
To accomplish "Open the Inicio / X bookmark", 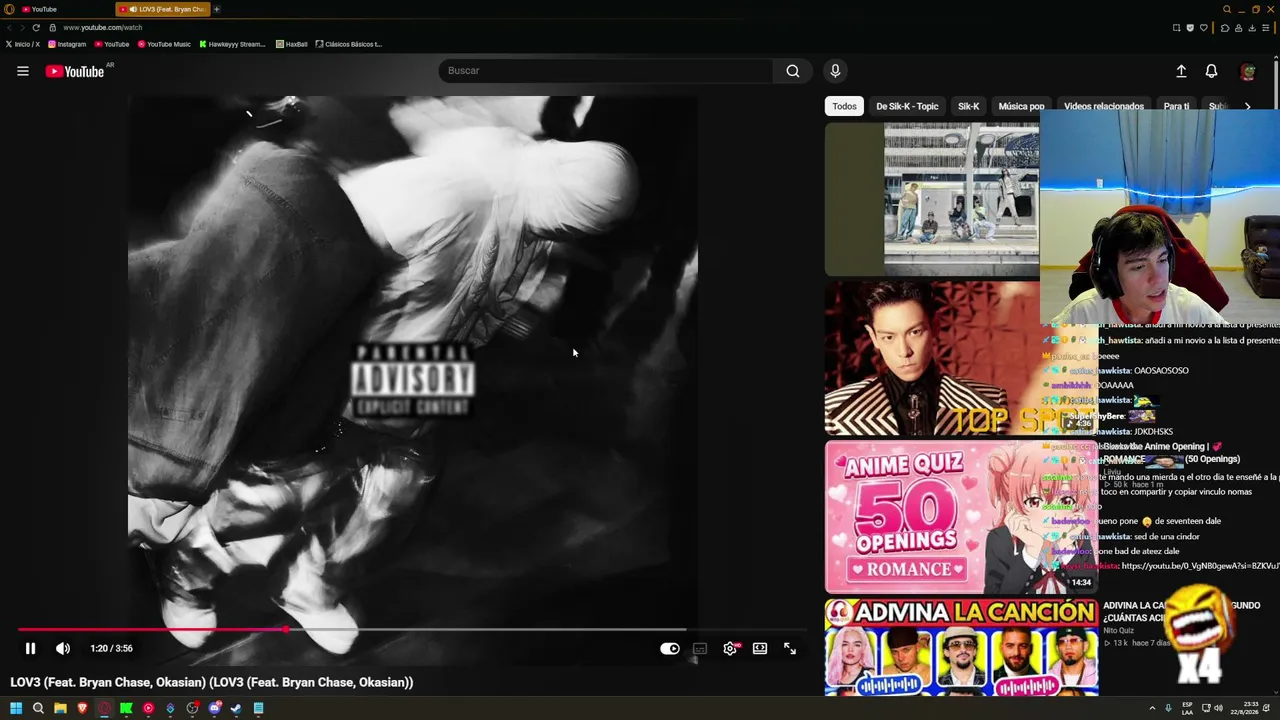I will pyautogui.click(x=22, y=44).
